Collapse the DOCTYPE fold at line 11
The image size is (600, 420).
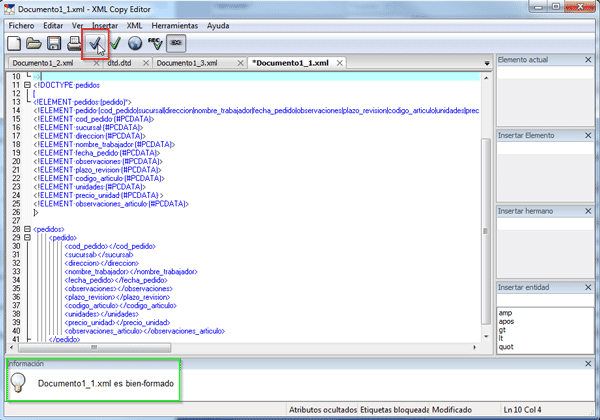27,85
